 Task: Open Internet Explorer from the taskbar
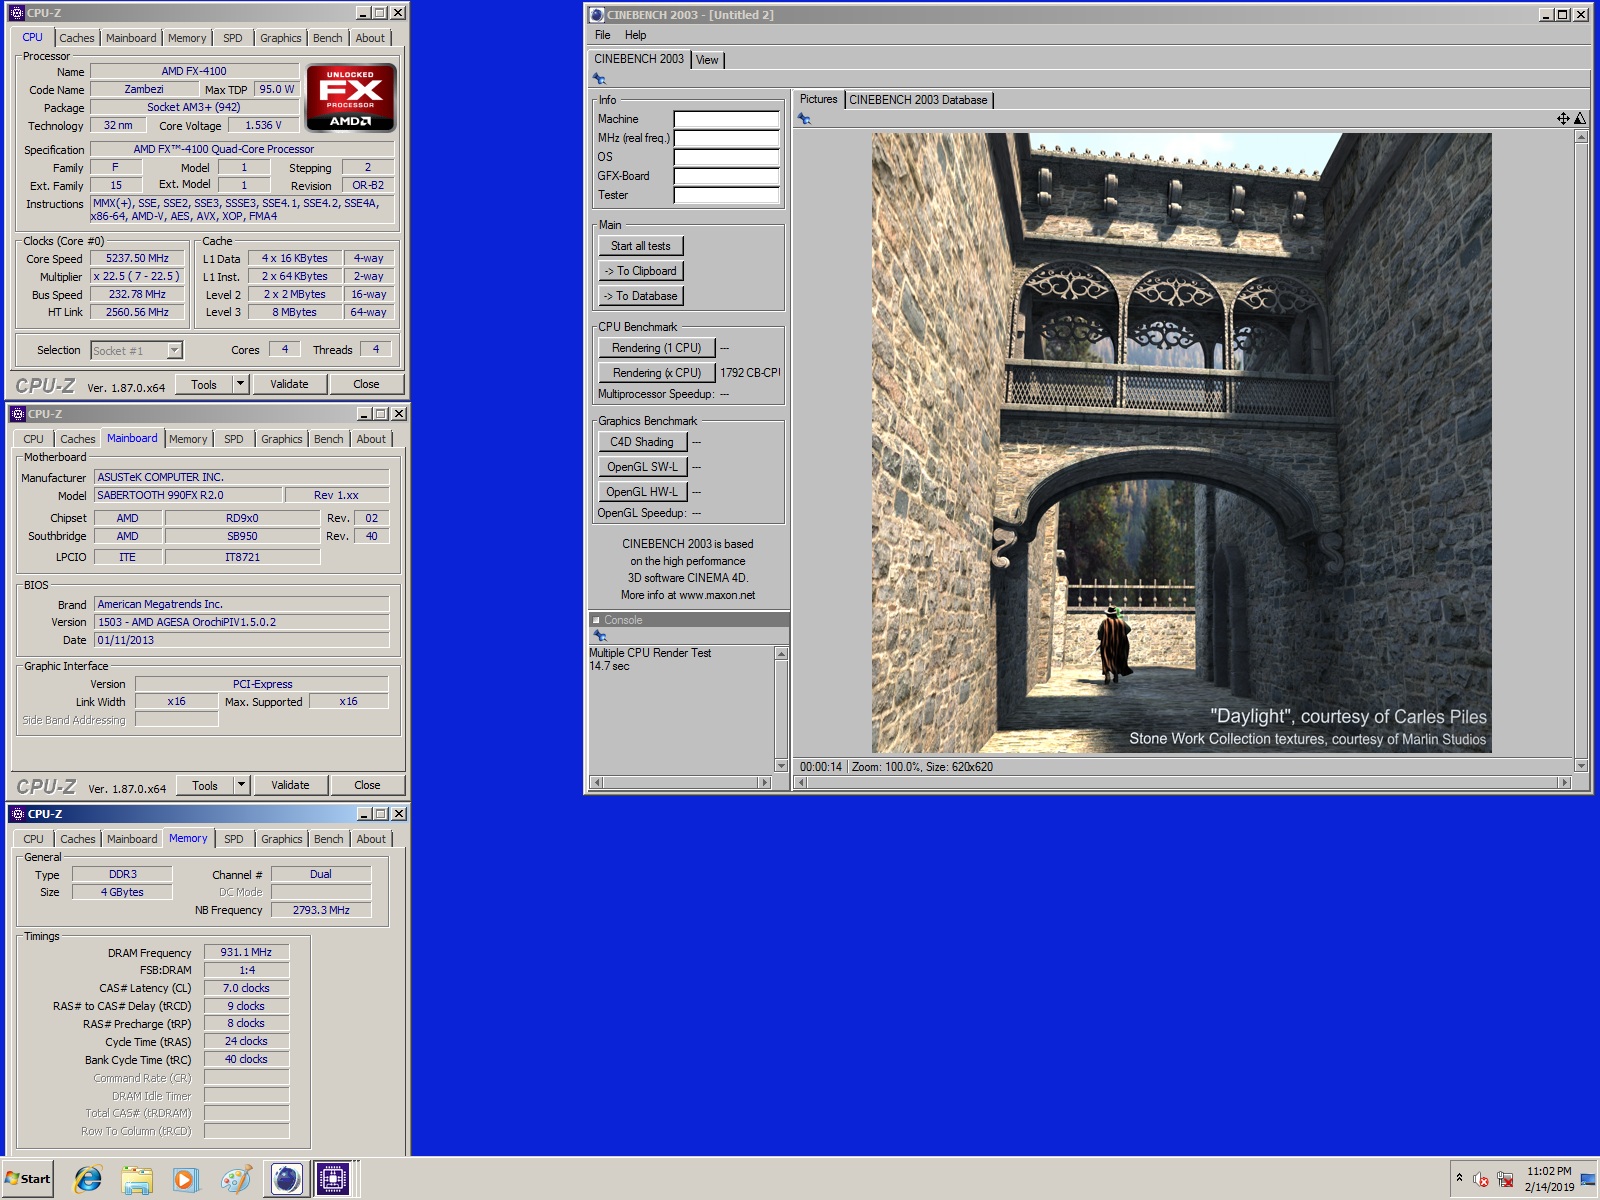[88, 1179]
